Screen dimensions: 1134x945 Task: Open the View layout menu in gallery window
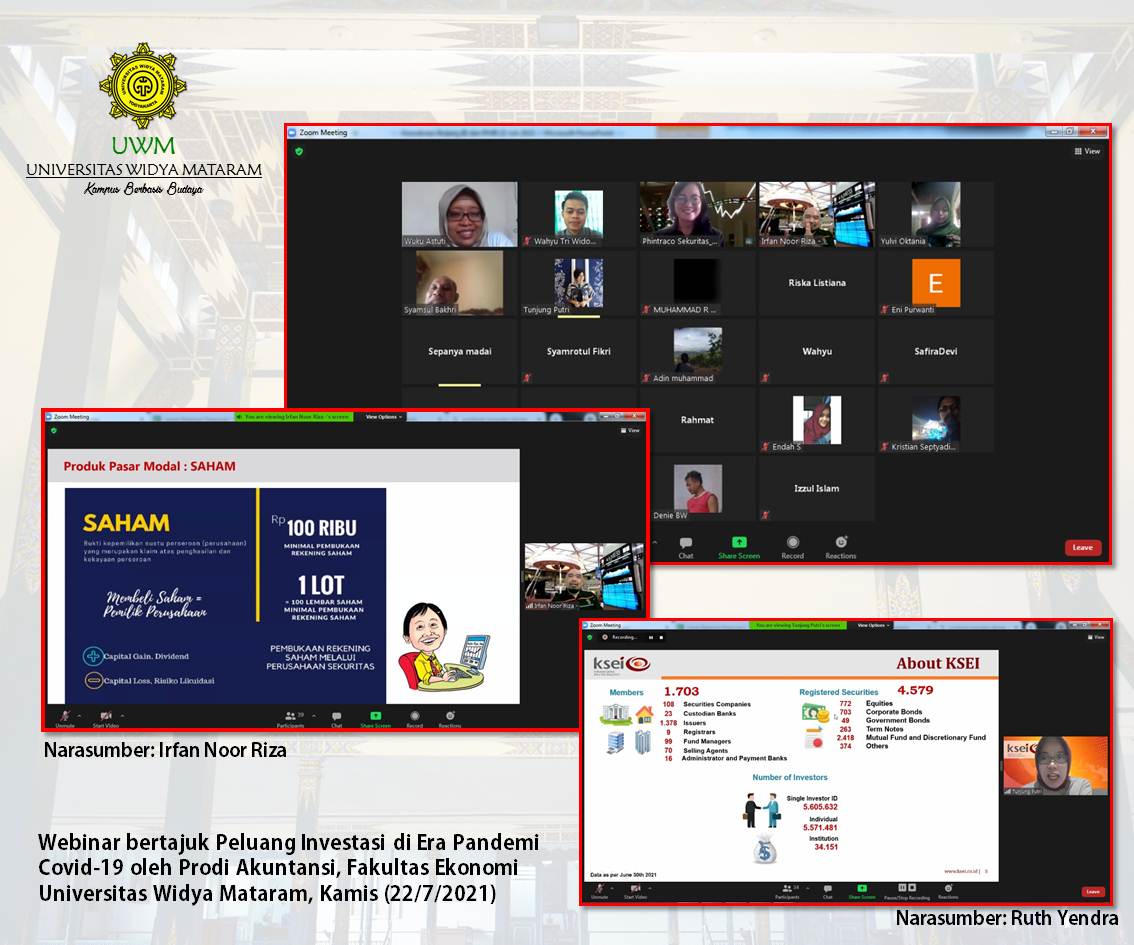pyautogui.click(x=1087, y=151)
